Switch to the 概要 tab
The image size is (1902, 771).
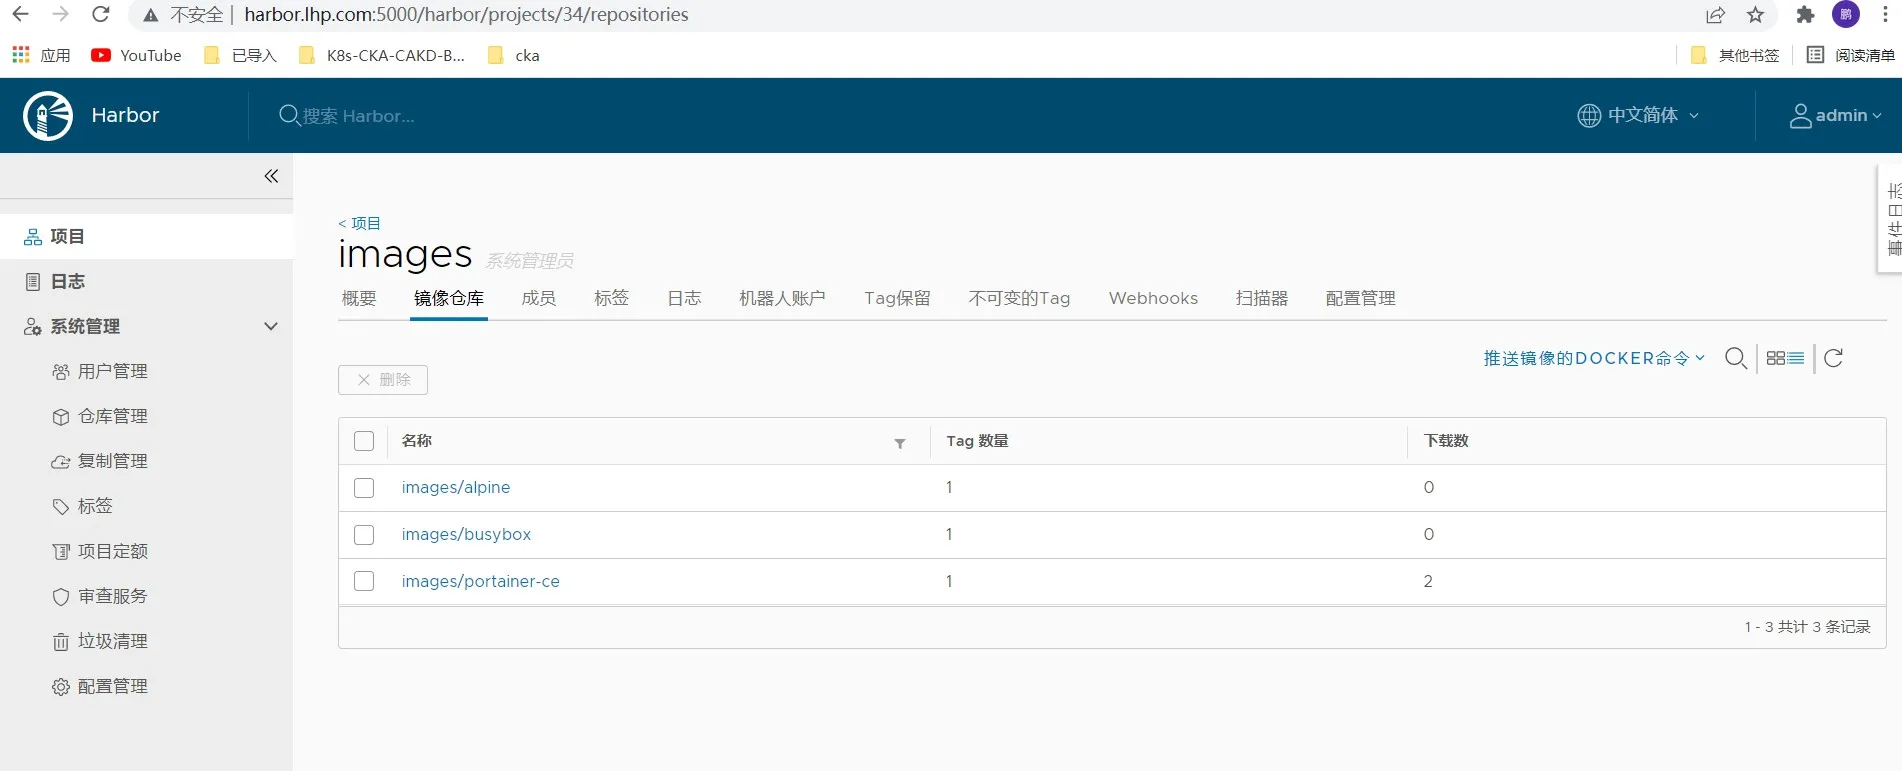(359, 298)
